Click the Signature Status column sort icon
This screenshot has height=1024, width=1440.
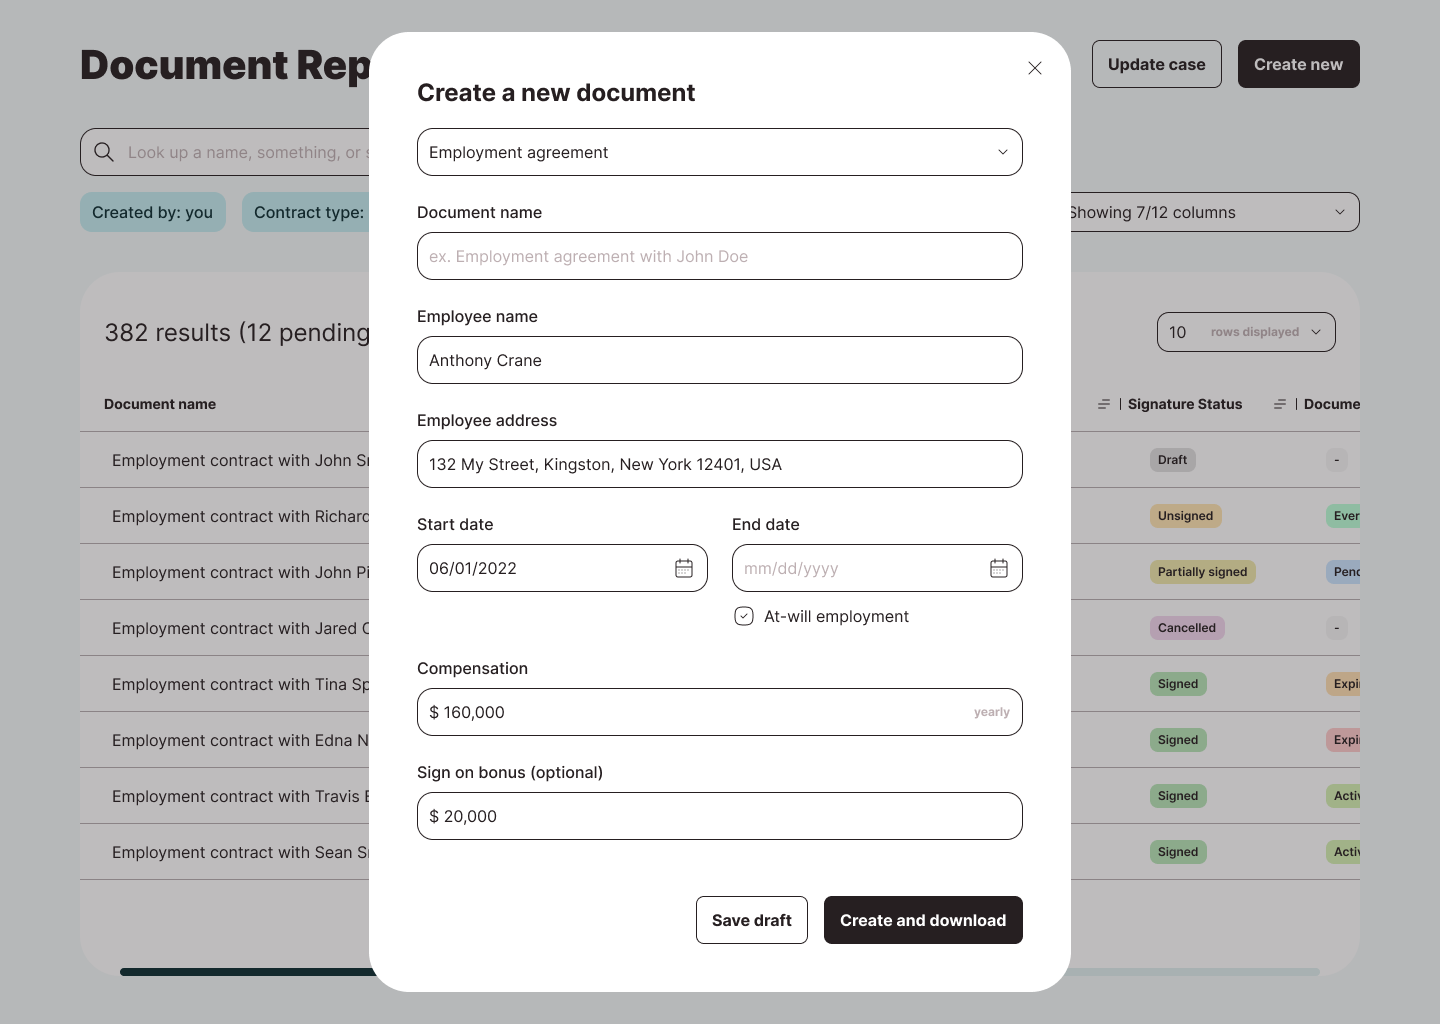click(1104, 404)
